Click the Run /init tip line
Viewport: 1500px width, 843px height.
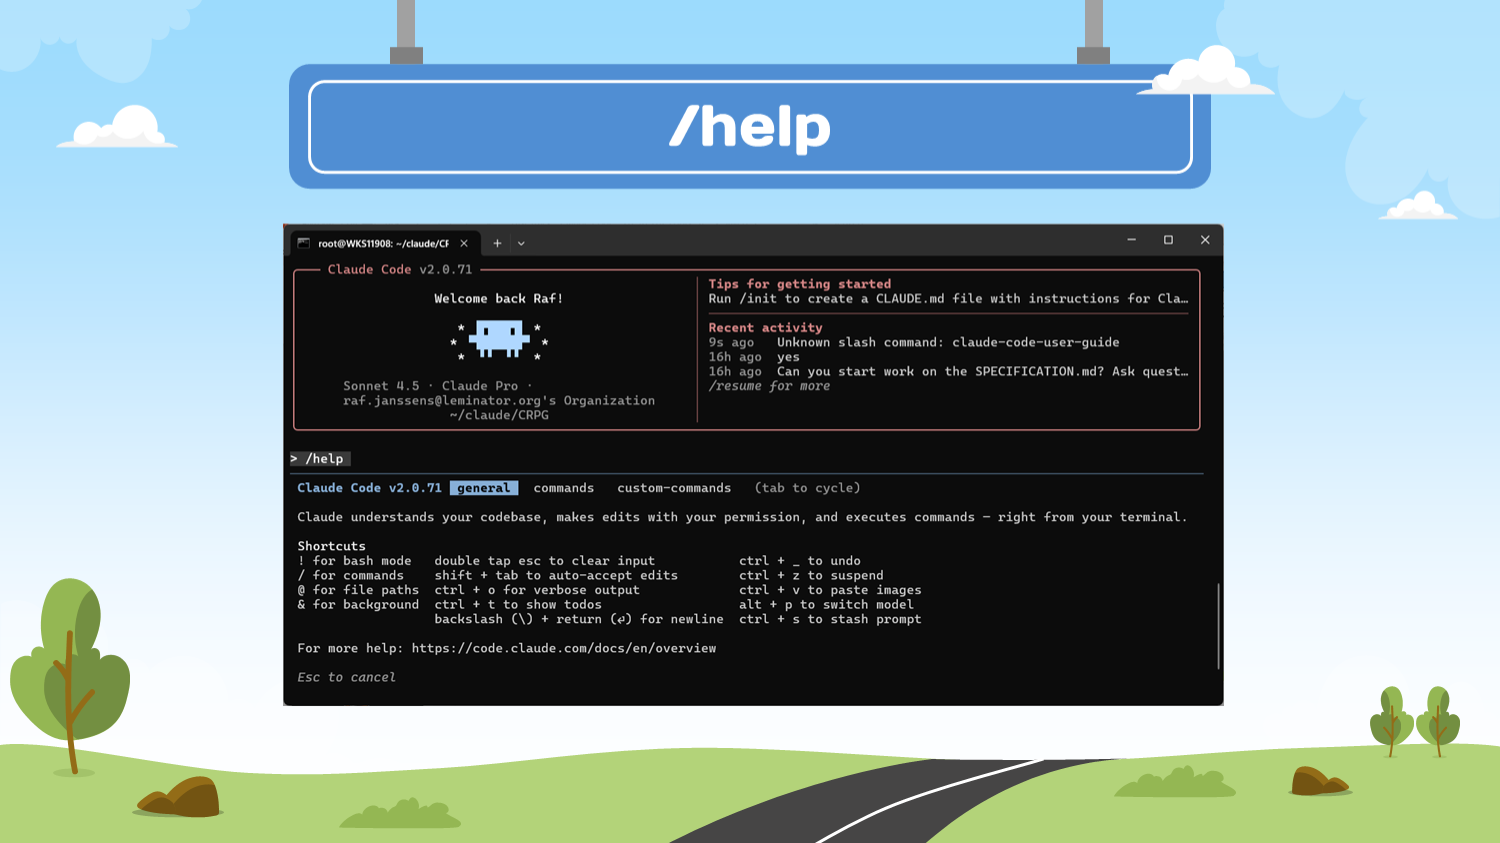click(947, 299)
